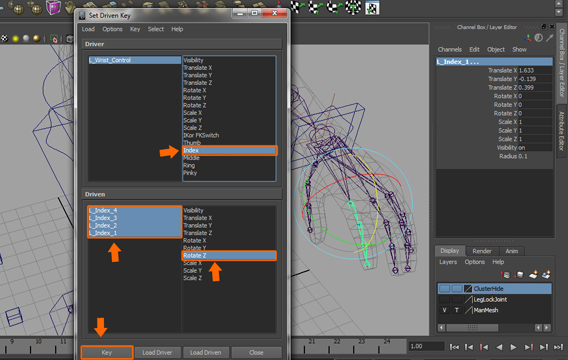The width and height of the screenshot is (568, 360).
Task: Click the Visibility channel set to on
Action: [535, 148]
